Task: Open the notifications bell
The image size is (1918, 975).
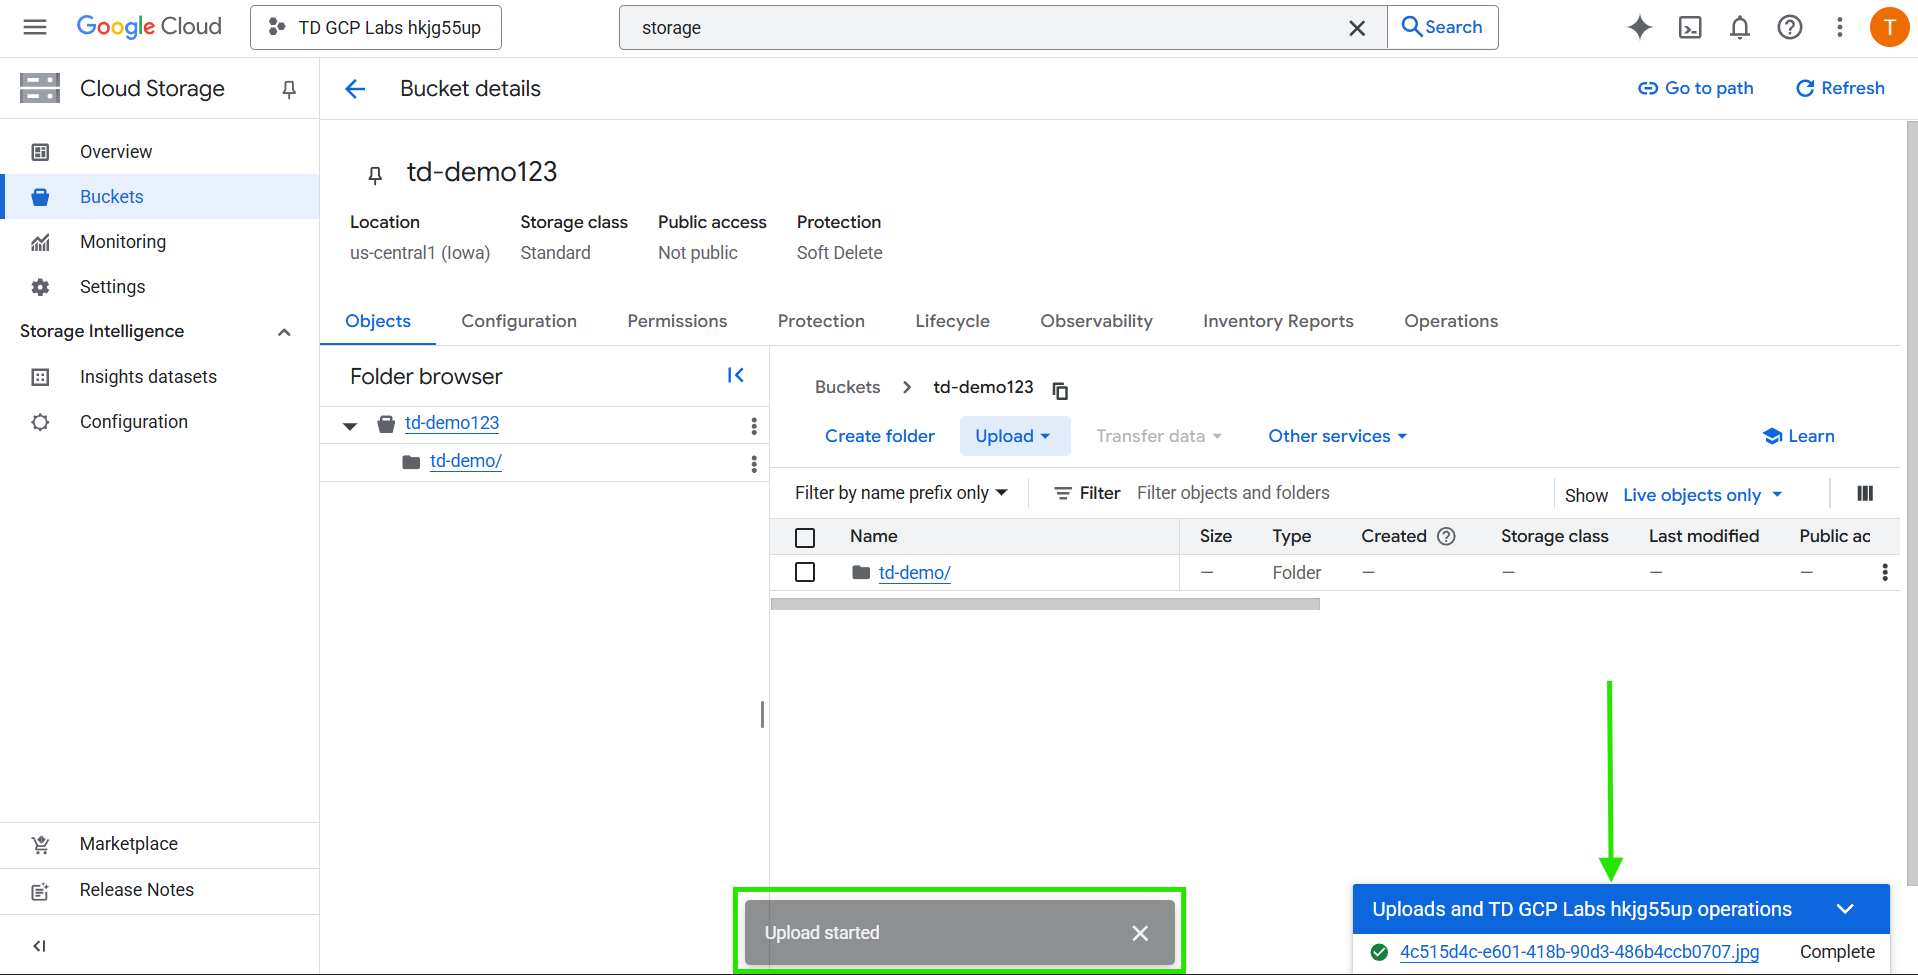Action: click(1740, 27)
